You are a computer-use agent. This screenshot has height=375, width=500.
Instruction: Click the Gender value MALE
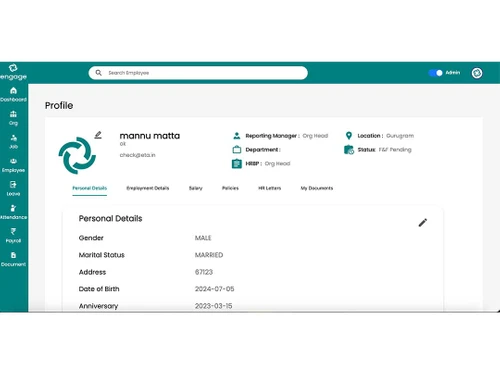[x=203, y=238]
